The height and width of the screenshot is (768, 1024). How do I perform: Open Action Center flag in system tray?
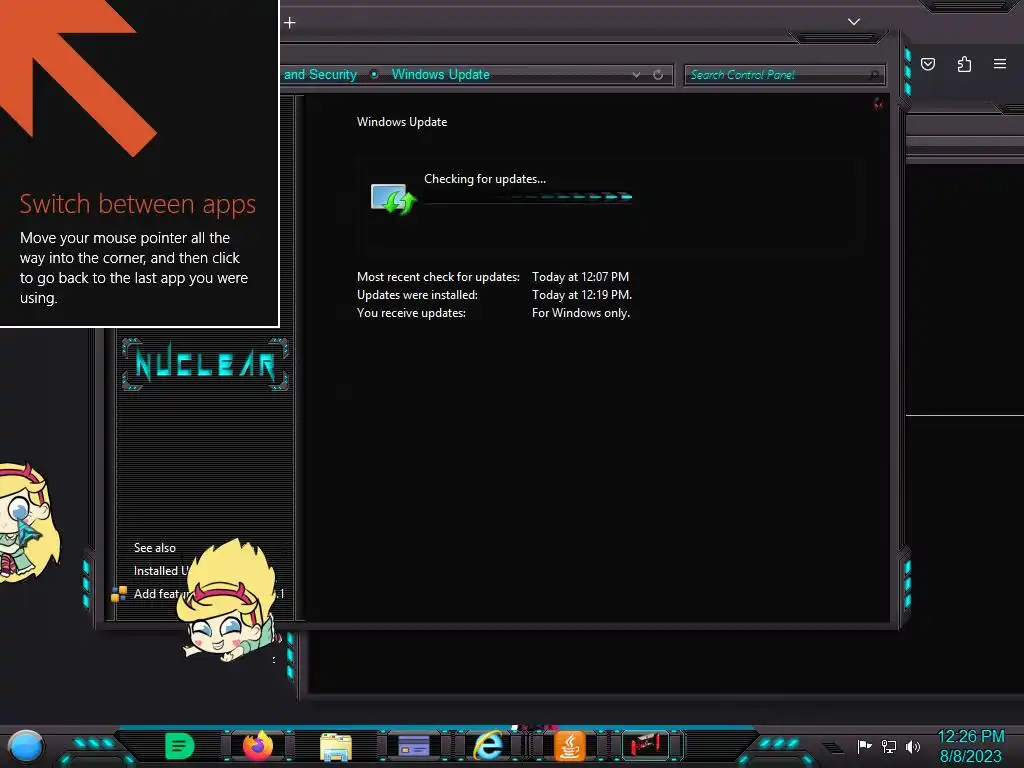[865, 746]
